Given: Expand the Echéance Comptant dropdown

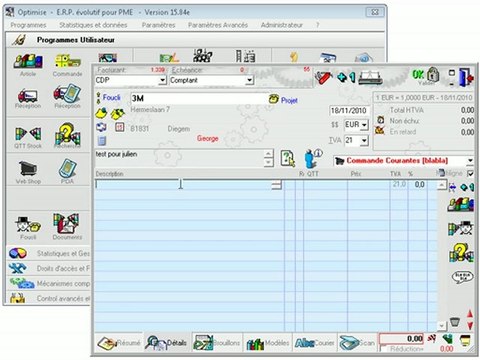Looking at the screenshot, I should 249,80.
